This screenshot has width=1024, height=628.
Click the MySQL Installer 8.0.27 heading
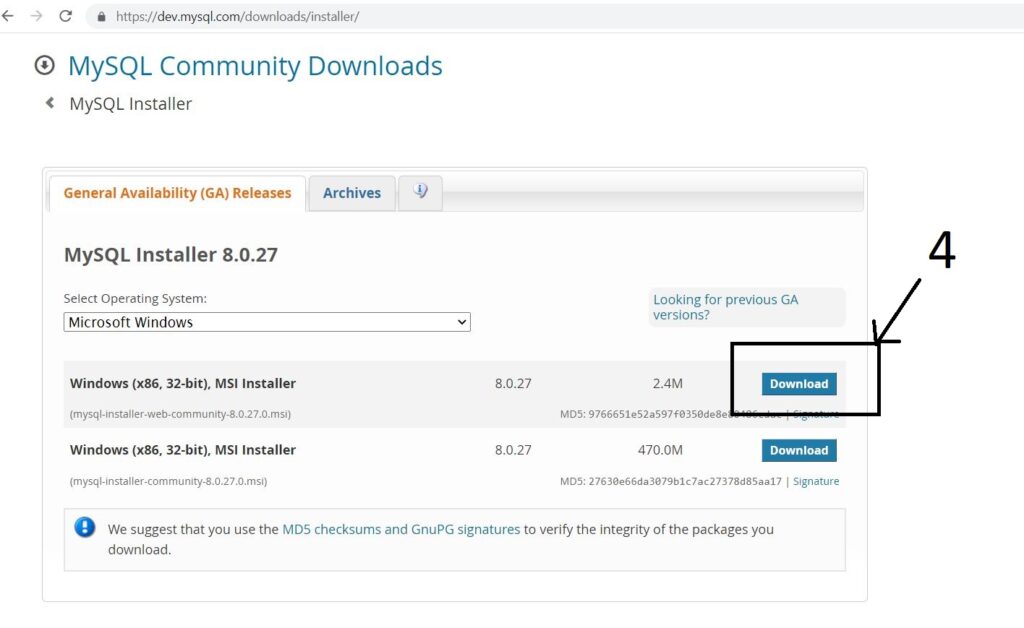coord(171,255)
